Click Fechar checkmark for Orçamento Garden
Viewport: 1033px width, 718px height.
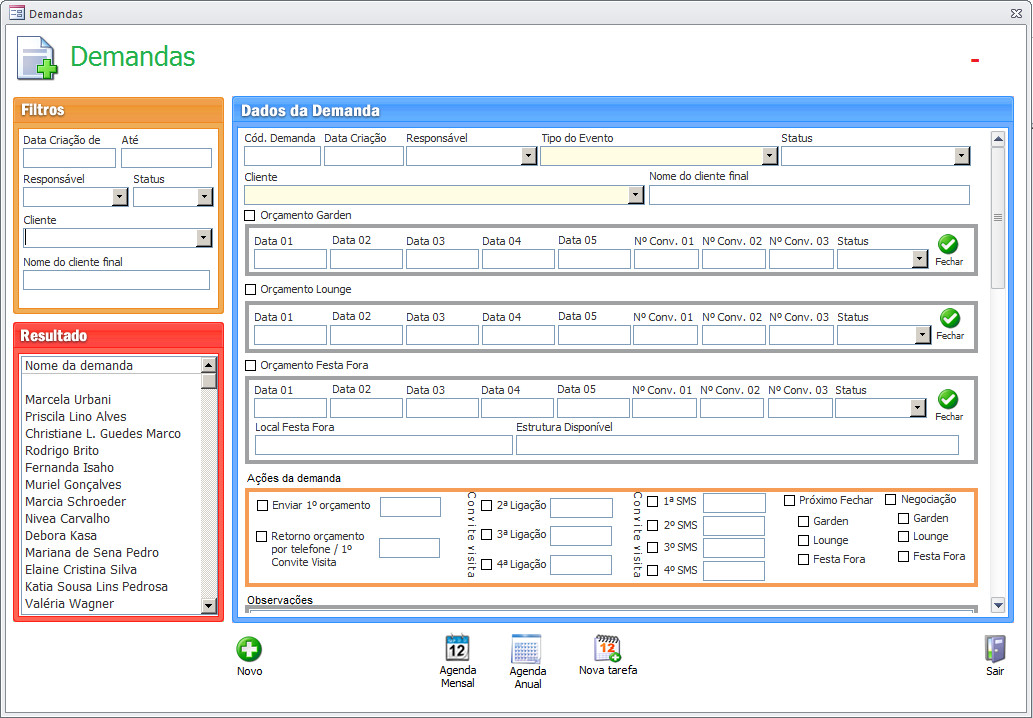(948, 244)
